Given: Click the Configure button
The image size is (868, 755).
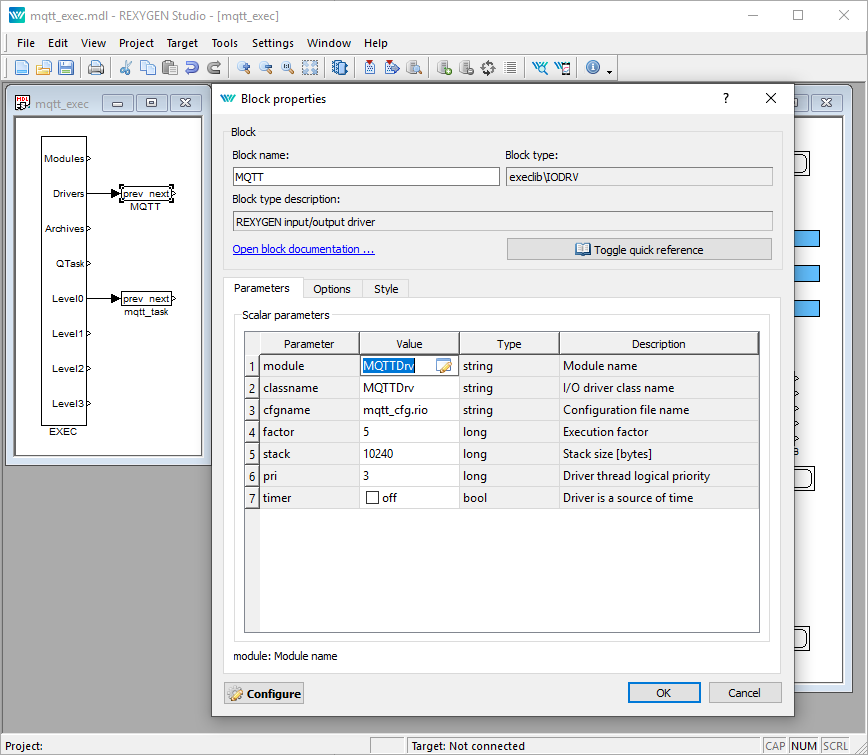Looking at the screenshot, I should coord(264,694).
